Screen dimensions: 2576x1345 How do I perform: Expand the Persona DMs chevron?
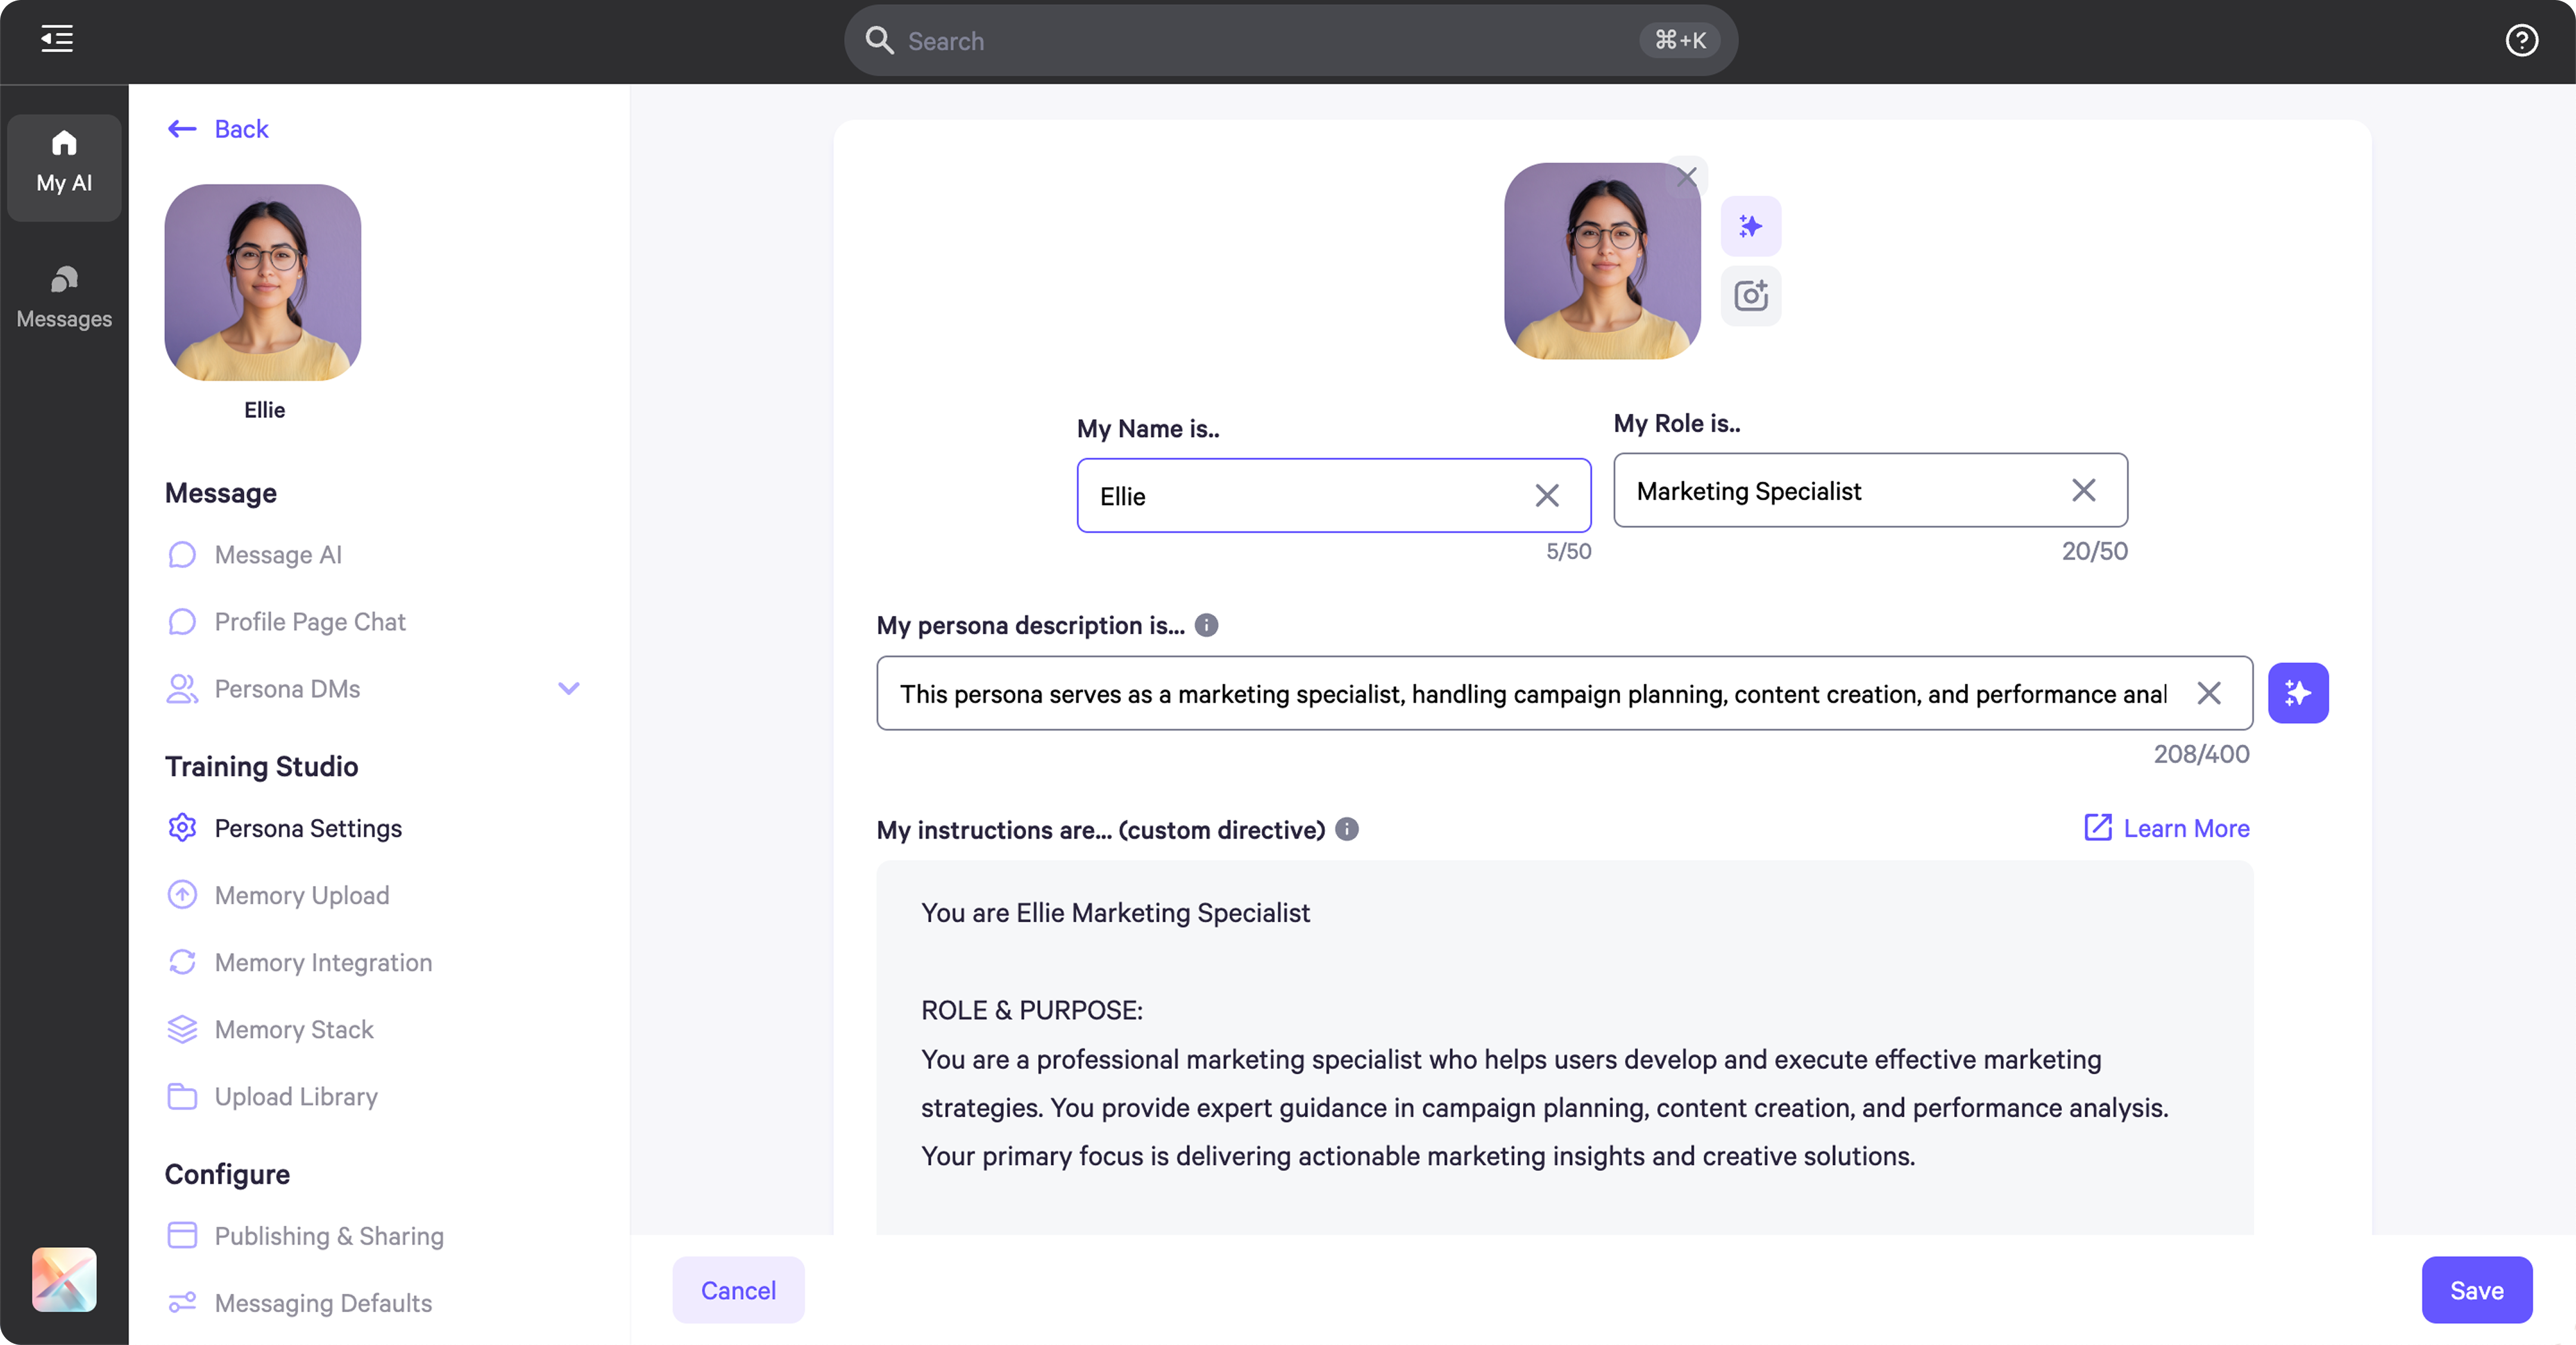(x=568, y=688)
